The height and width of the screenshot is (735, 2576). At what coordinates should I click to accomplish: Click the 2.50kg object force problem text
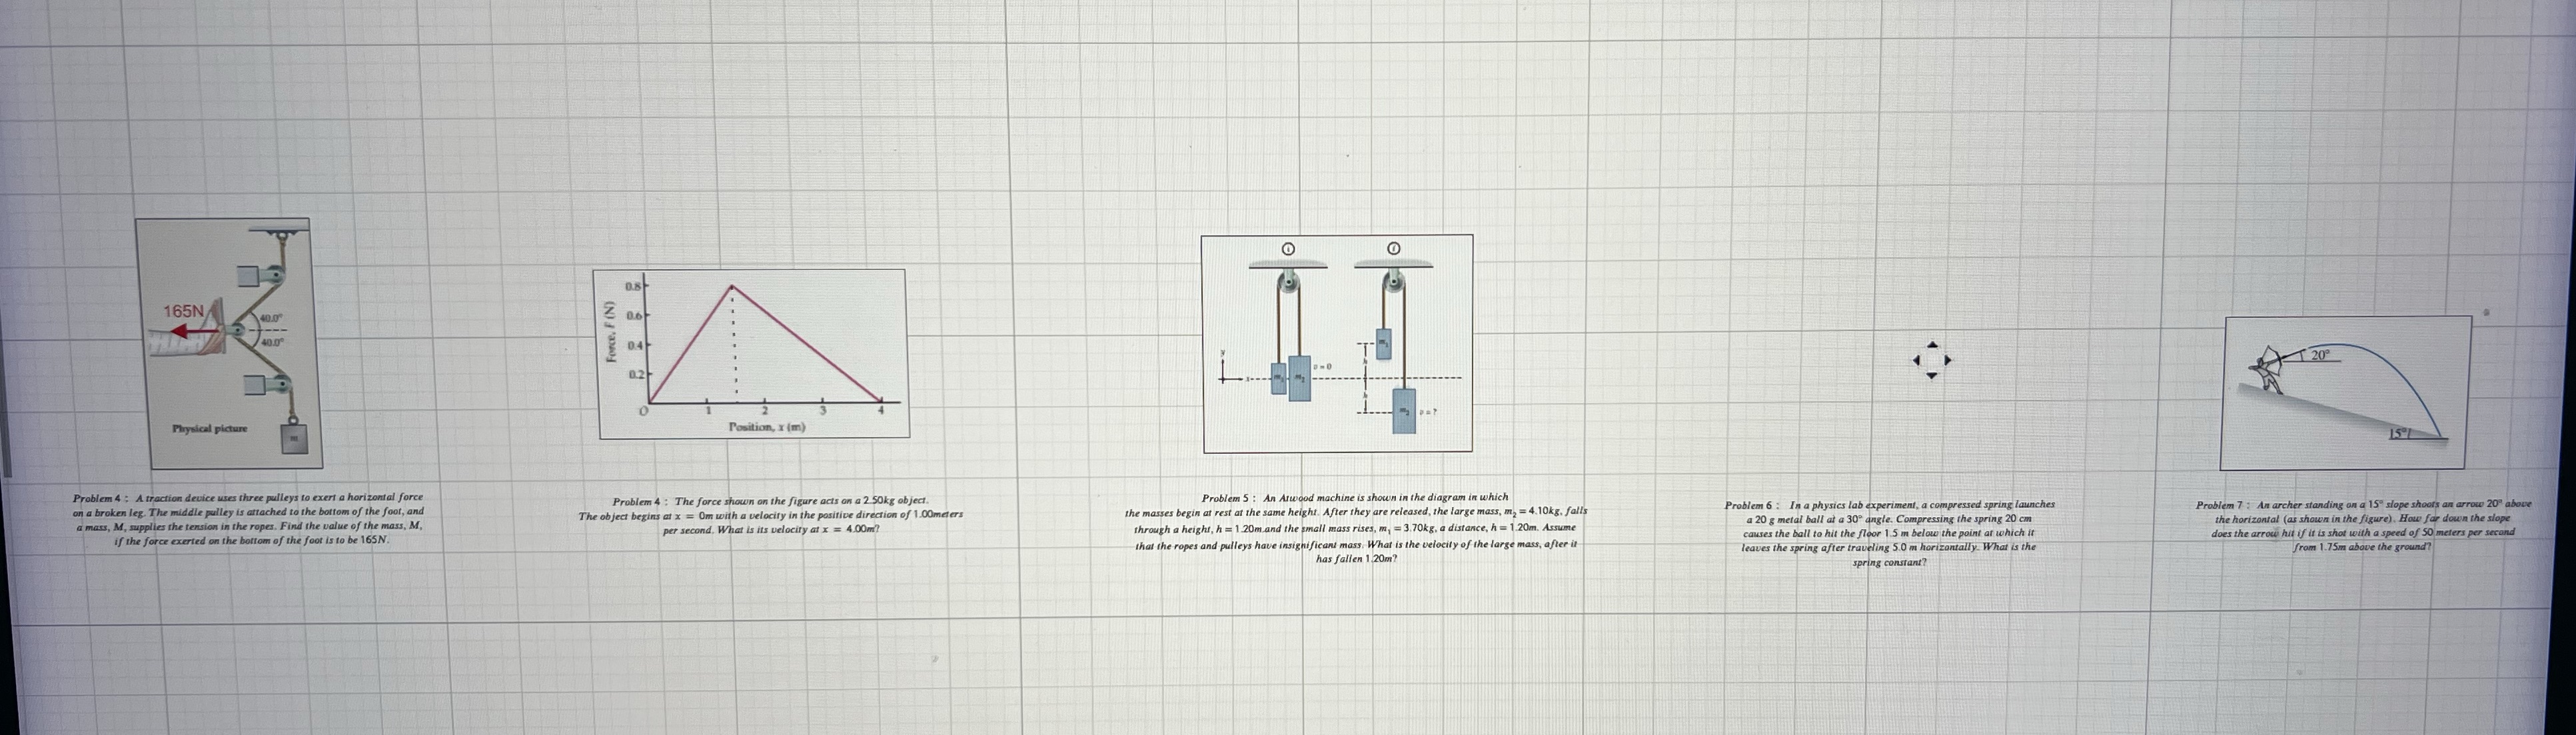[x=770, y=514]
